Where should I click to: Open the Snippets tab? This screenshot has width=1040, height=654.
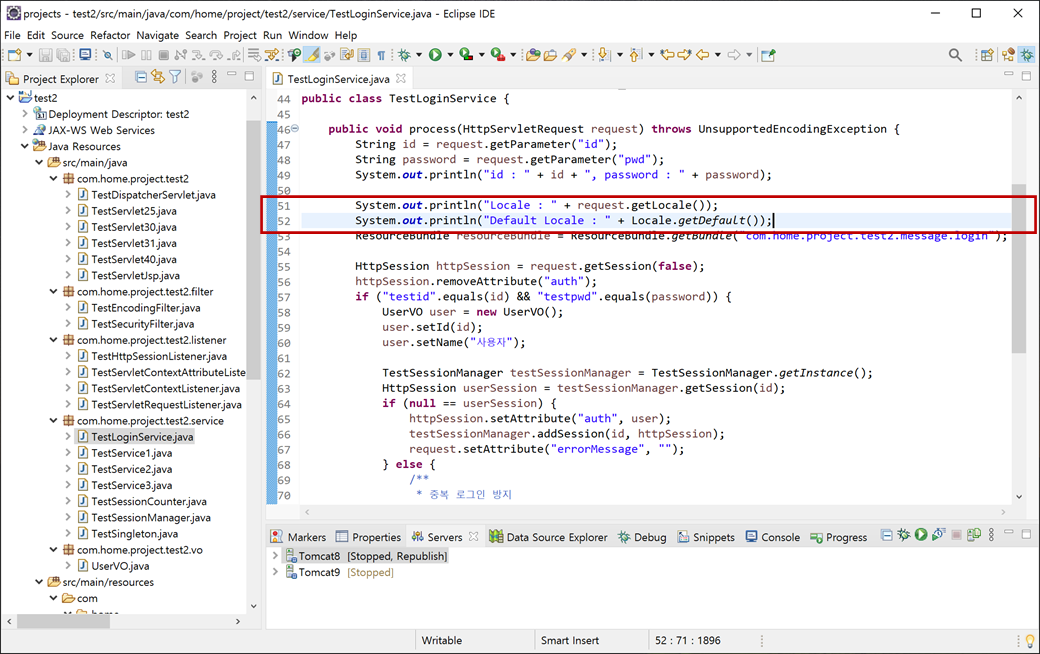(x=706, y=537)
